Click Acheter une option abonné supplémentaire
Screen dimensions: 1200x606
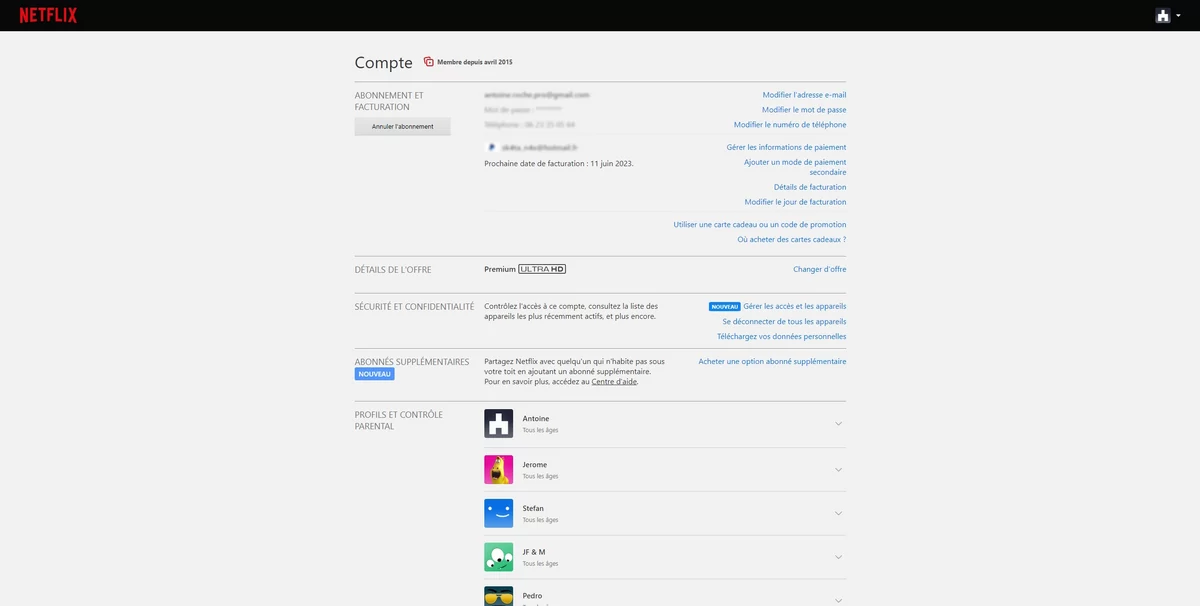[772, 361]
